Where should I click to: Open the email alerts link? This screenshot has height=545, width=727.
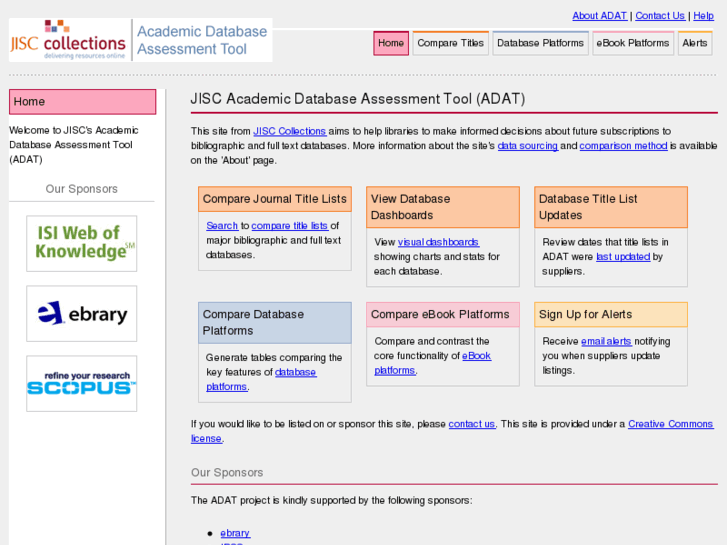pos(606,341)
